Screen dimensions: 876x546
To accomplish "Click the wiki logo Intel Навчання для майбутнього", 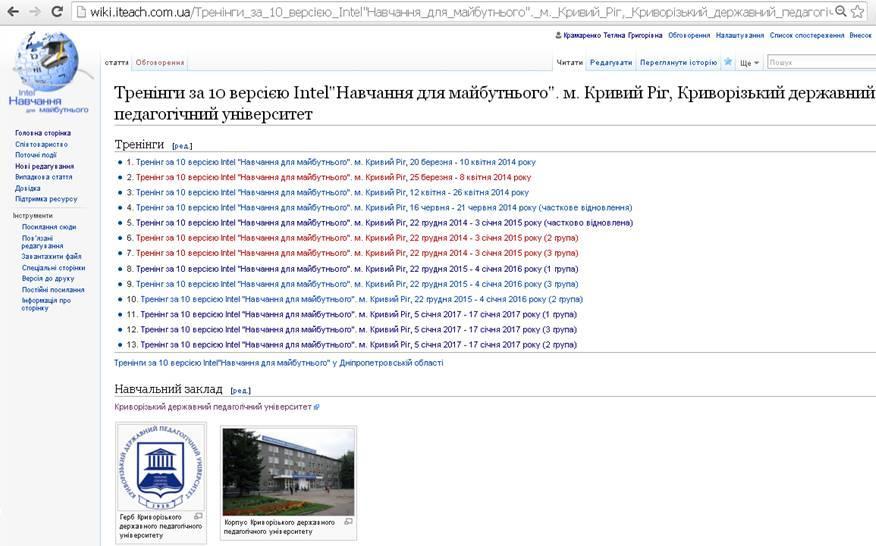I will click(48, 72).
